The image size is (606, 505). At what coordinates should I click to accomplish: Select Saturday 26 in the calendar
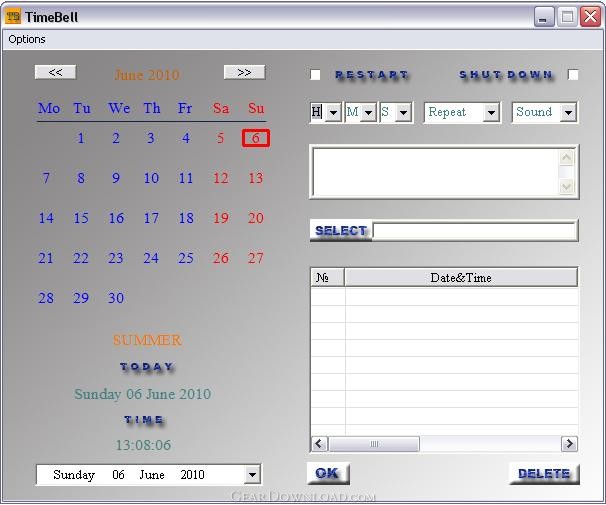click(221, 258)
